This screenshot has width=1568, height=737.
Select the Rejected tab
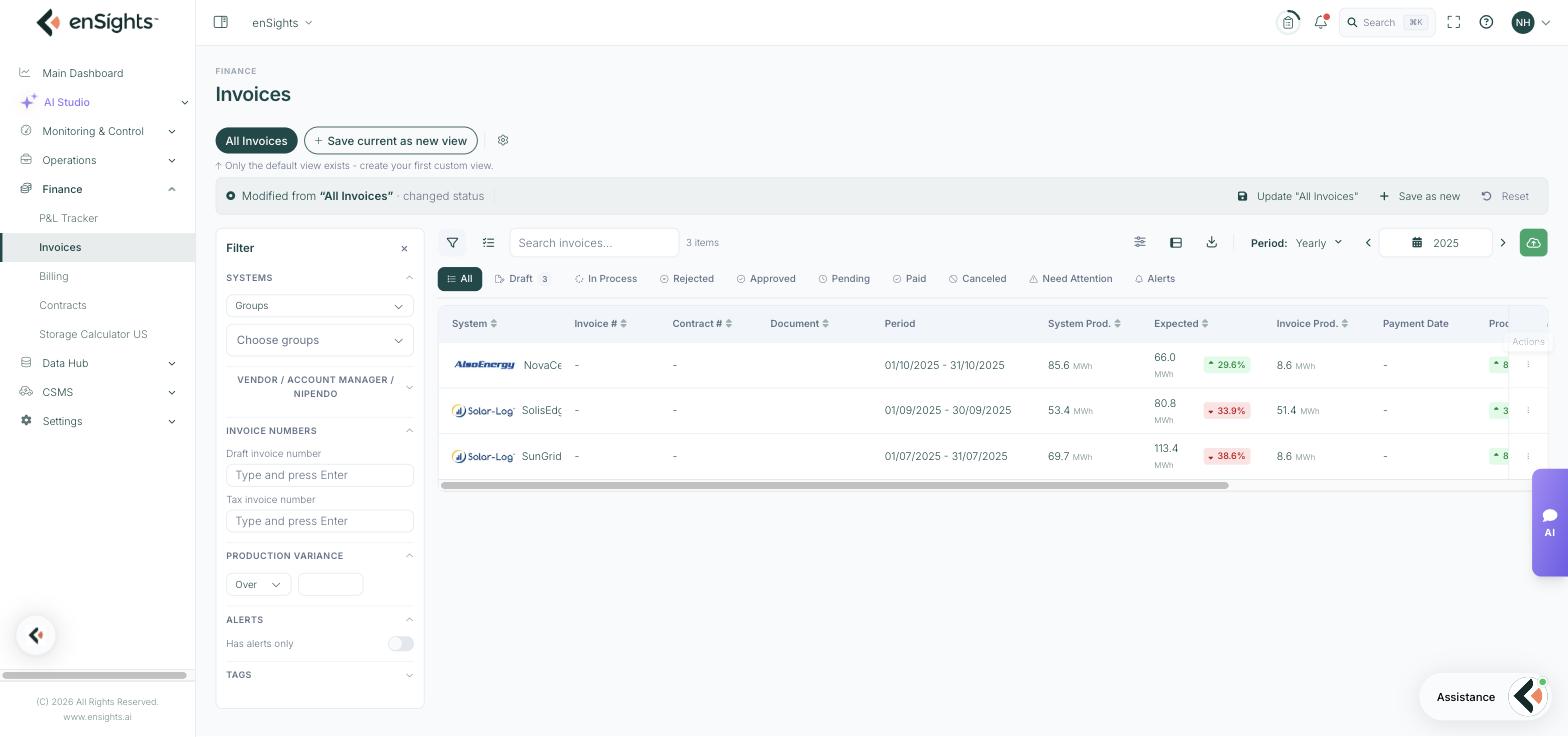(x=687, y=279)
